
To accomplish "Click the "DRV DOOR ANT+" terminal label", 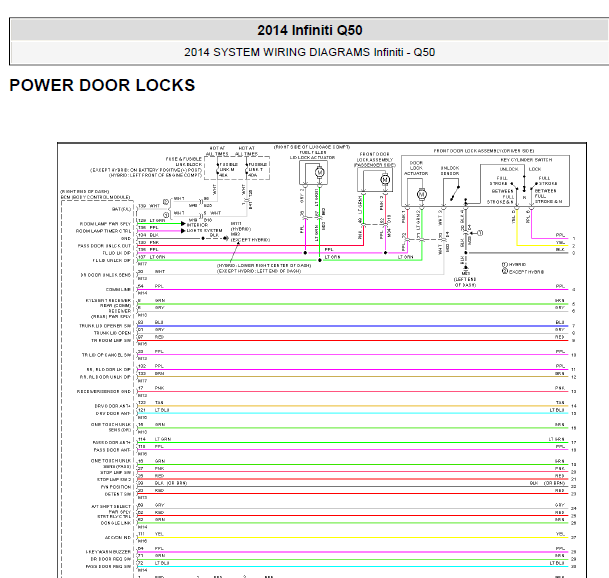I will (x=113, y=406).
